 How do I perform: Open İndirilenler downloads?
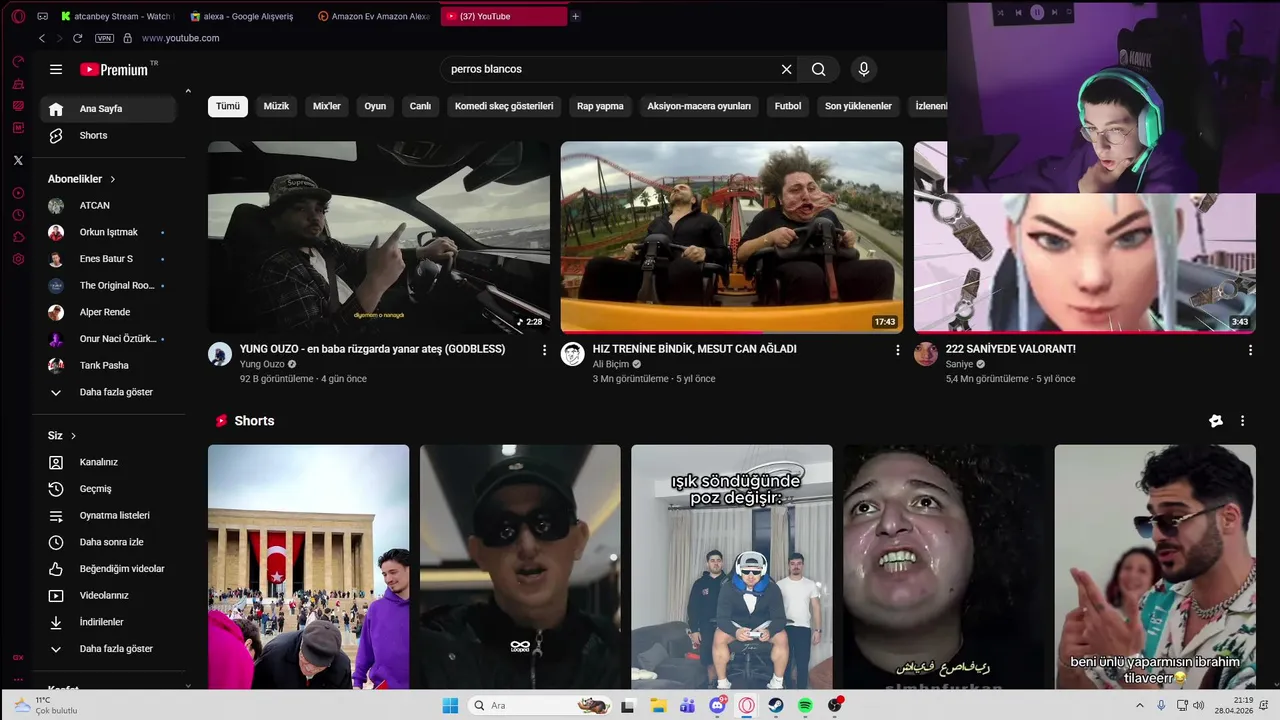coord(109,622)
